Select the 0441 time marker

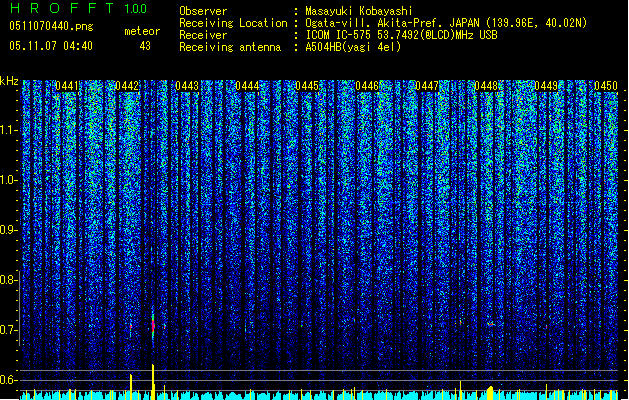tap(67, 86)
